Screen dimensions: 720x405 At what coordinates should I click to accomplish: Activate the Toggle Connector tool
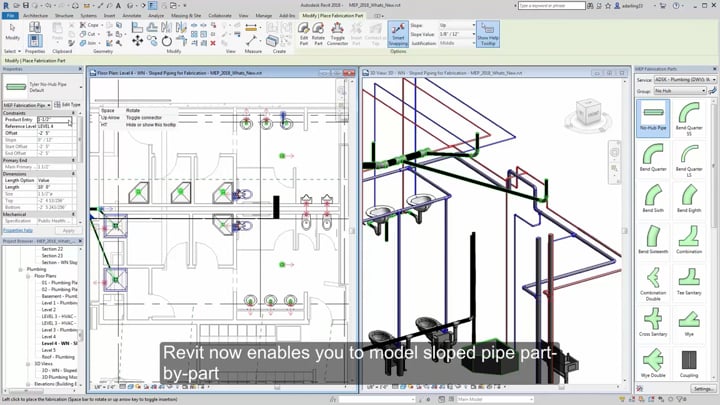pos(338,34)
